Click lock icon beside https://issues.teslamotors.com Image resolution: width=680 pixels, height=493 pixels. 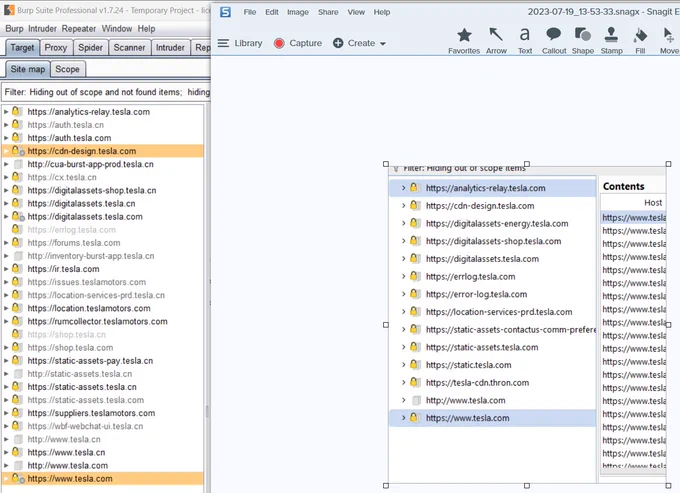tap(16, 282)
